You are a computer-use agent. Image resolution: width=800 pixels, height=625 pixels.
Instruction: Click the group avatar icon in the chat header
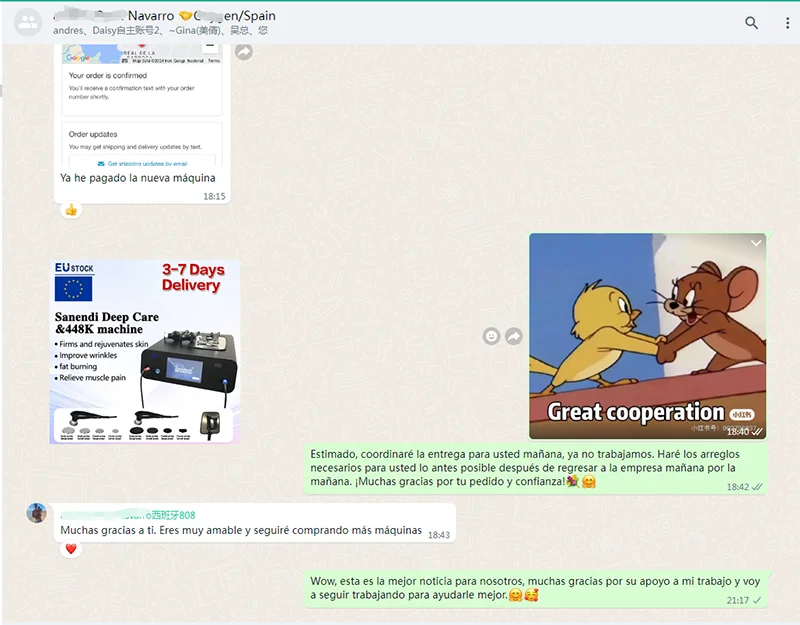pos(28,22)
